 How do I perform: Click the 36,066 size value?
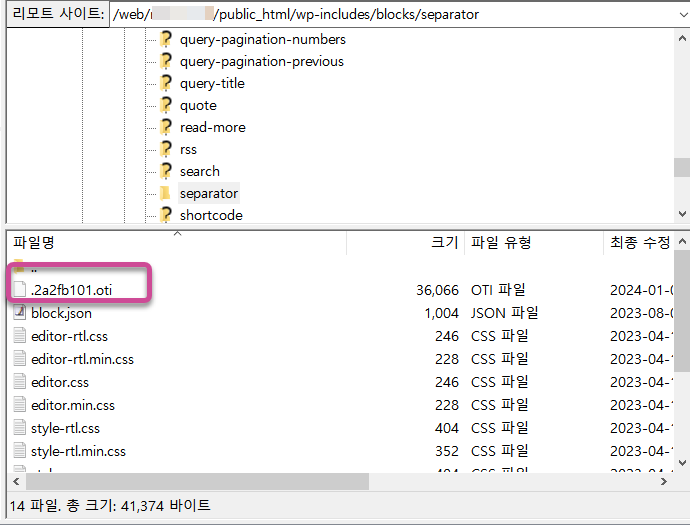437,290
